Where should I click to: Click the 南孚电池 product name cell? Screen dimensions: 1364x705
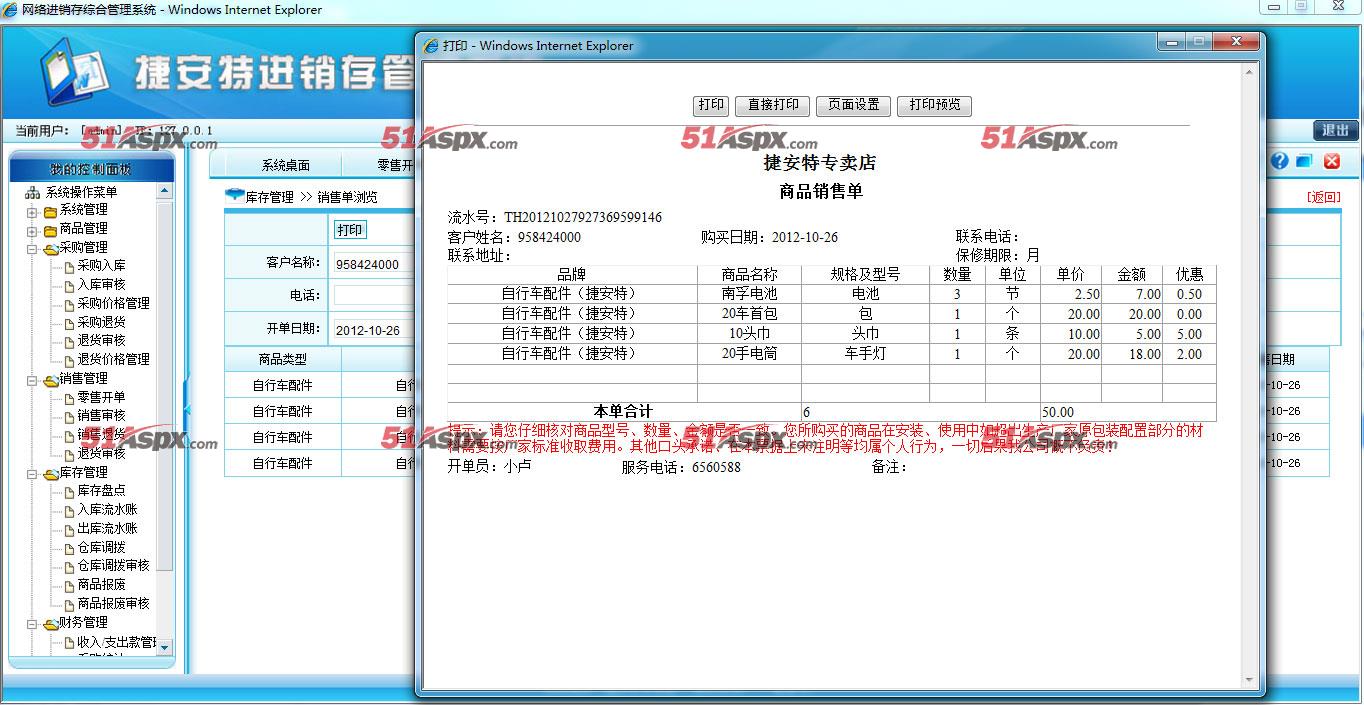click(x=749, y=294)
